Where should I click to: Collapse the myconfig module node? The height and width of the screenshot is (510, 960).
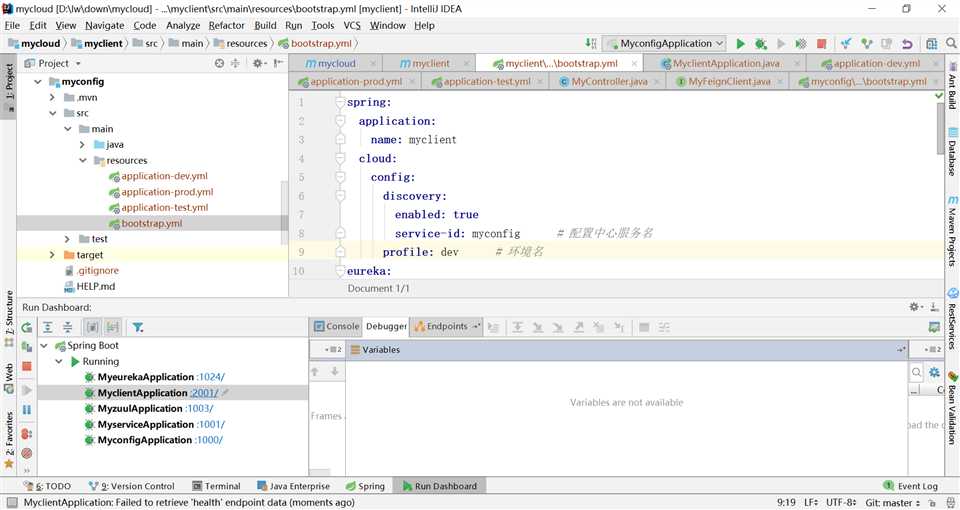click(x=38, y=81)
